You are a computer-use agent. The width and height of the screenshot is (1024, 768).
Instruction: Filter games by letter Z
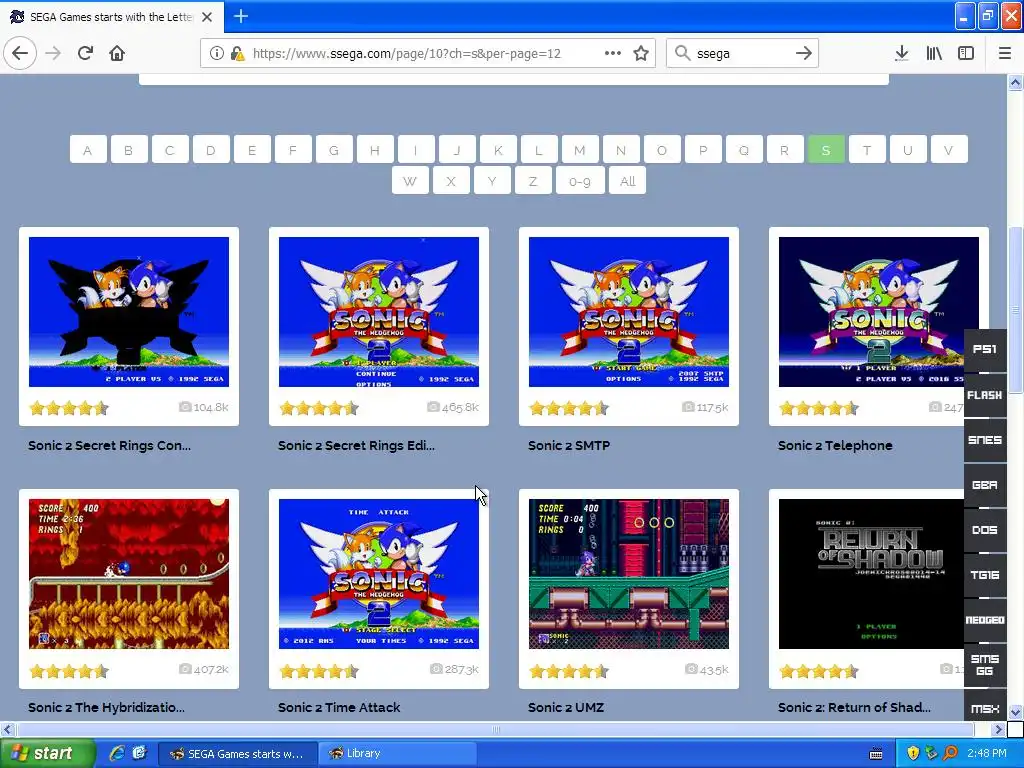click(x=533, y=181)
